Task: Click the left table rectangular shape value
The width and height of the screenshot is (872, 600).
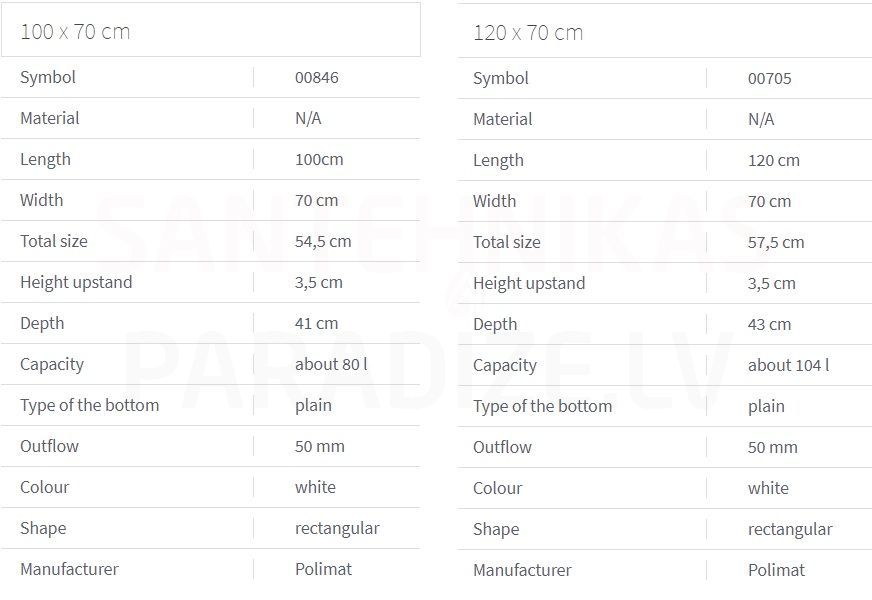Action: 337,528
